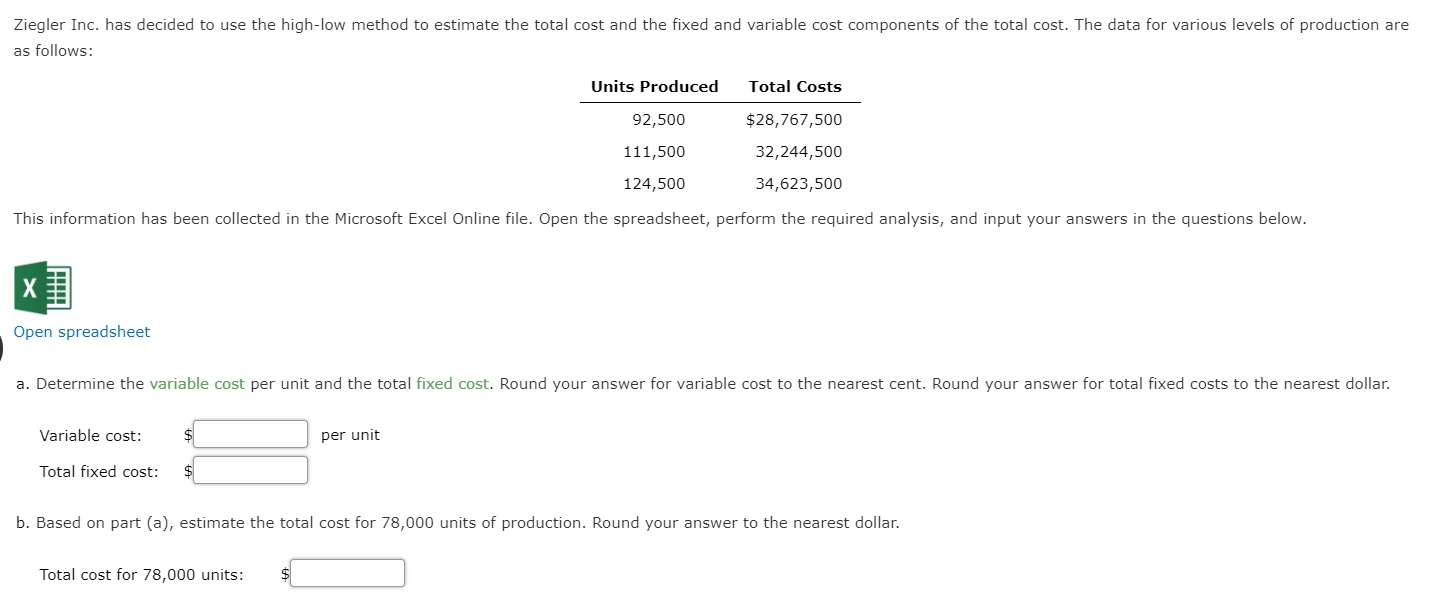The image size is (1432, 603).
Task: Click the total cost for 78,000 units field
Action: click(x=347, y=572)
